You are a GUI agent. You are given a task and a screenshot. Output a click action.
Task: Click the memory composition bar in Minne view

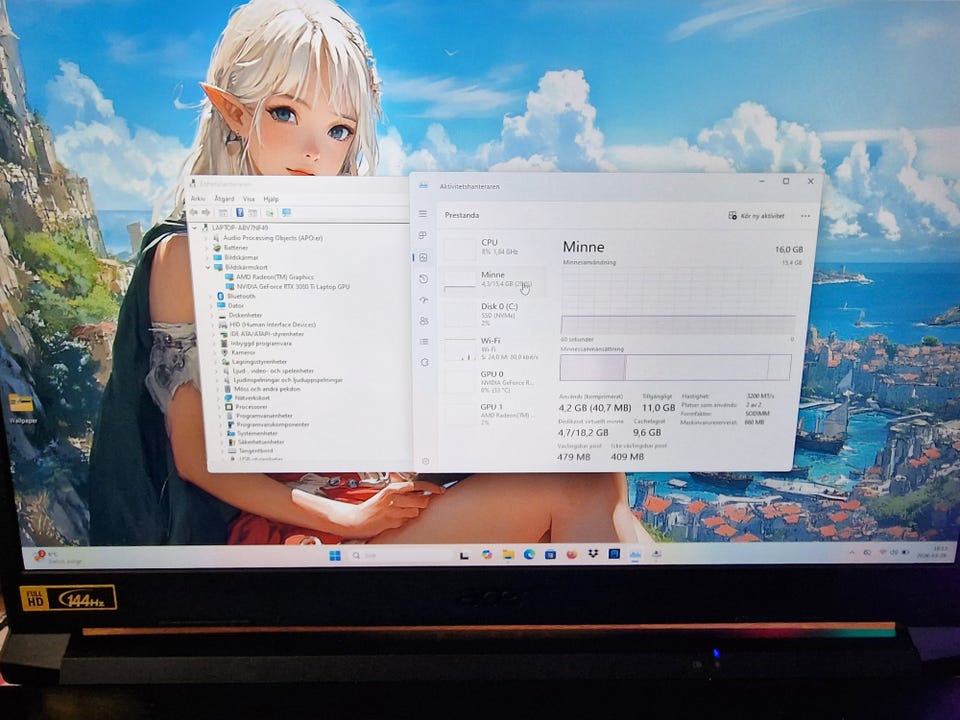pos(675,367)
